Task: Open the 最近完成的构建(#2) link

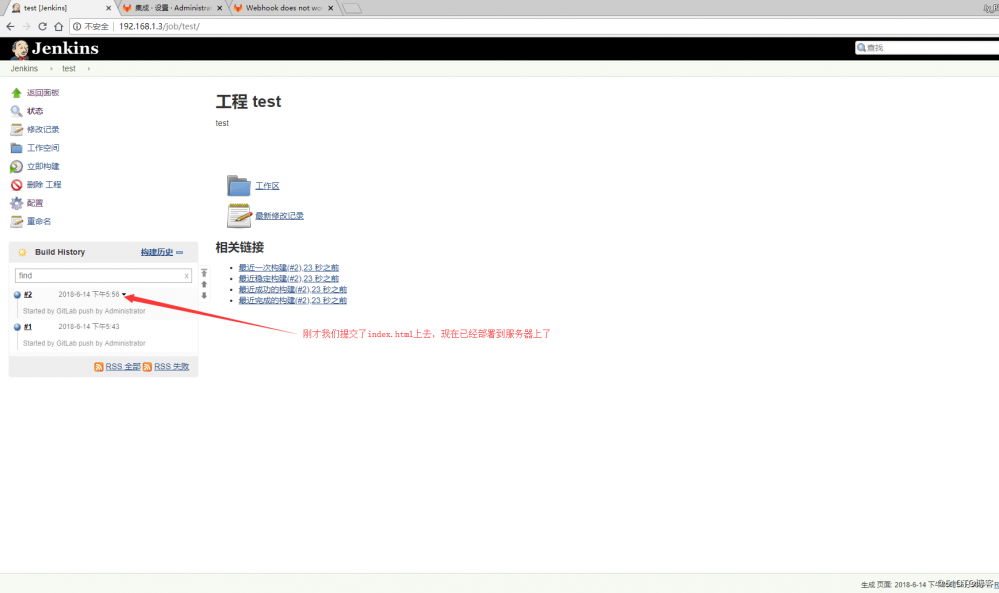Action: [292, 301]
